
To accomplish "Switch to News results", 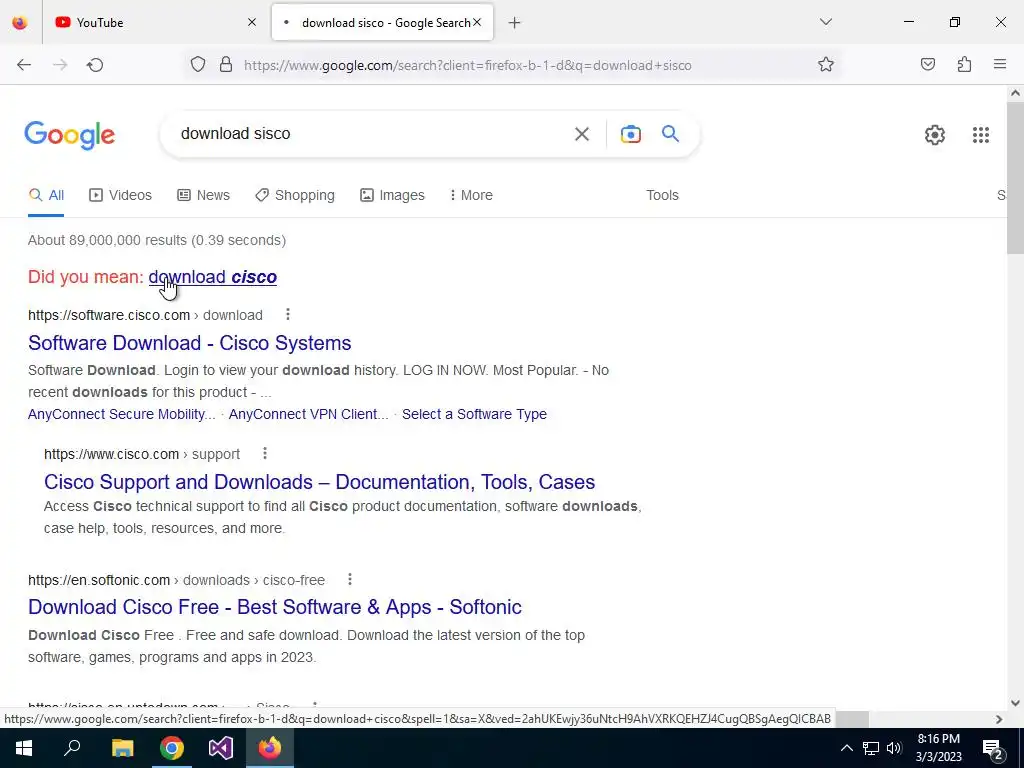I will pos(204,195).
